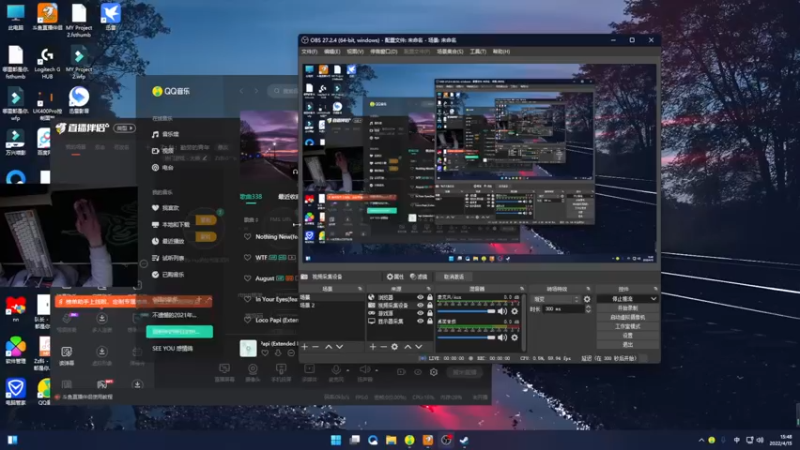Toggle lock on display capture source
Screen dimensions: 800x450
coord(430,321)
